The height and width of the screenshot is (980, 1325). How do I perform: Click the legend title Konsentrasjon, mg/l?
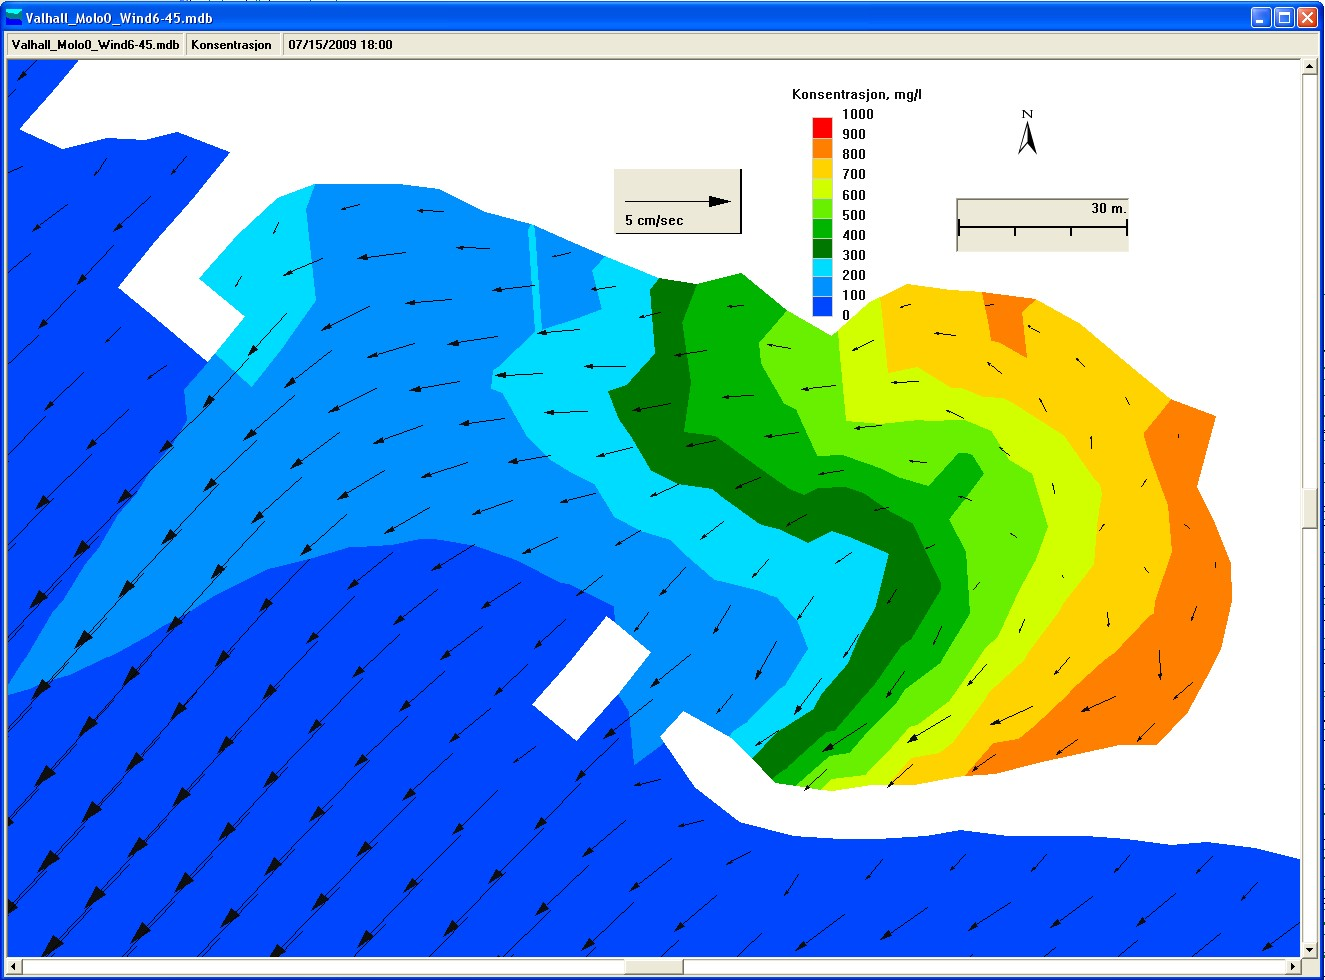click(x=857, y=95)
